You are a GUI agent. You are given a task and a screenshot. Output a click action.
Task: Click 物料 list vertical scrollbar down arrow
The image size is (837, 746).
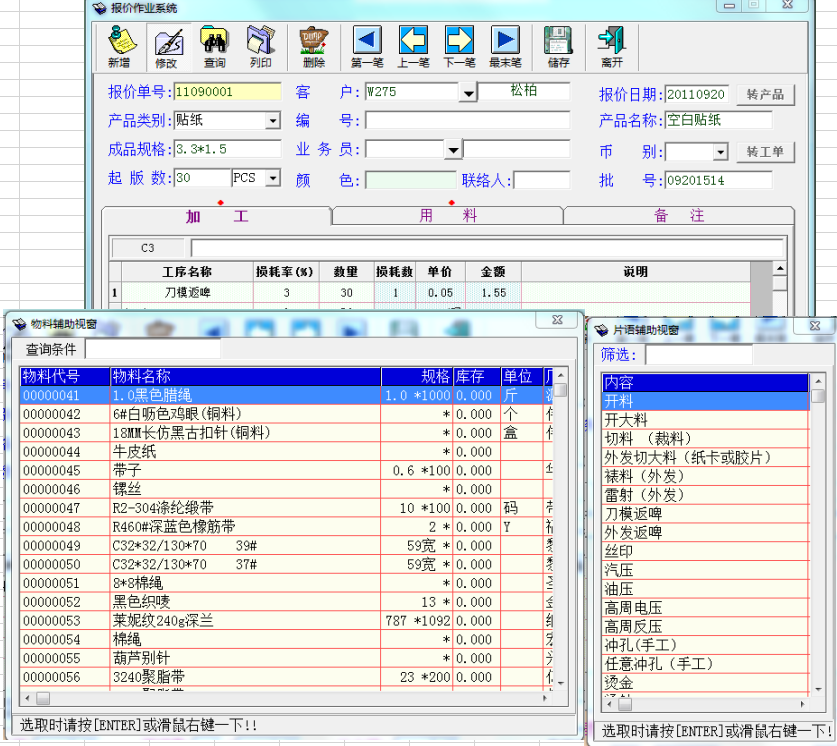pyautogui.click(x=560, y=682)
